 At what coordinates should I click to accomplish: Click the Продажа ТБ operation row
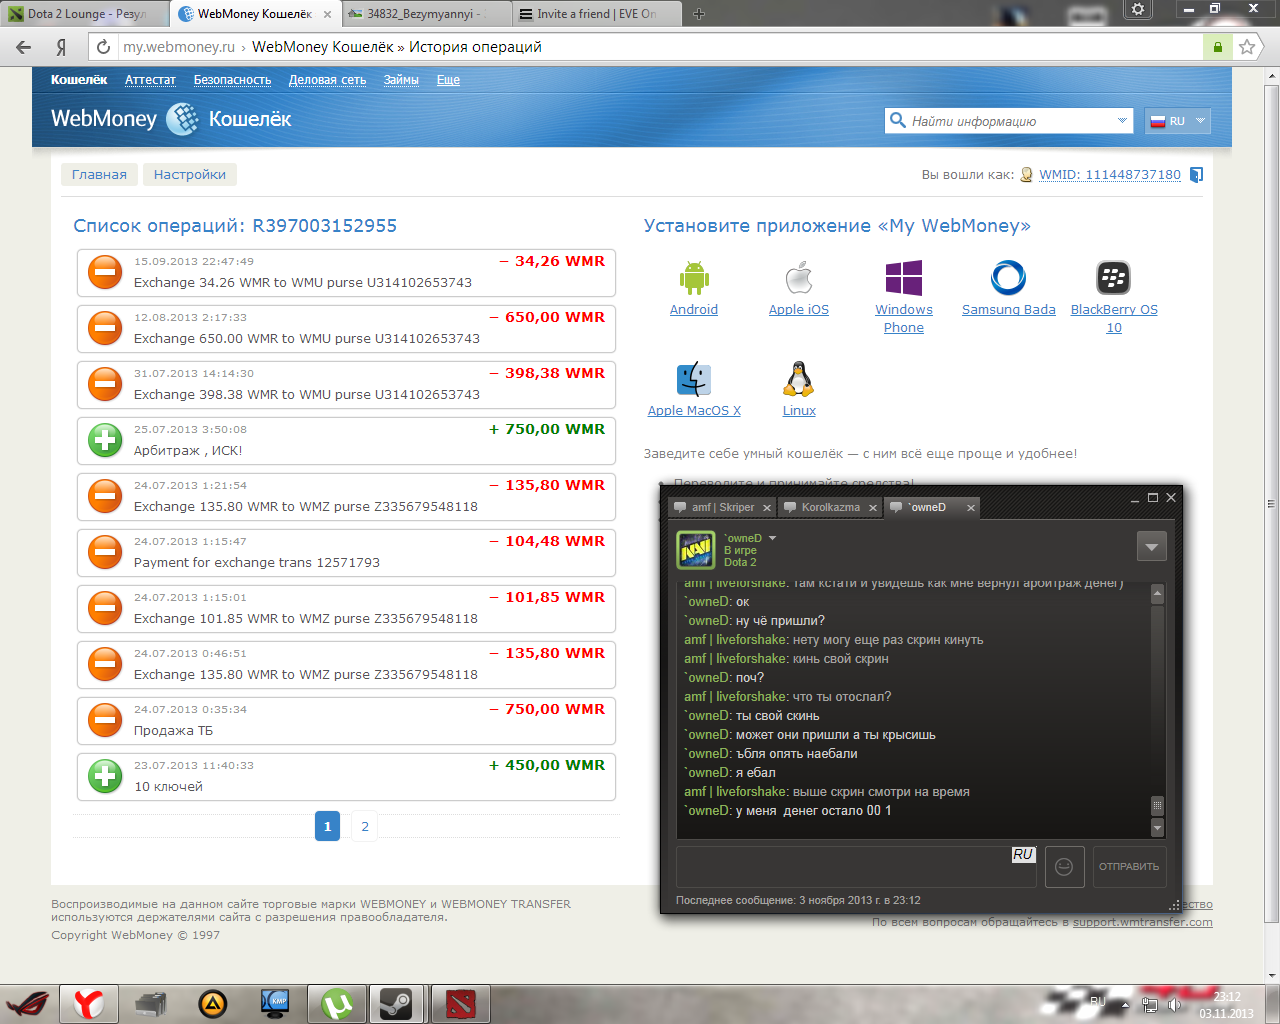click(x=346, y=720)
